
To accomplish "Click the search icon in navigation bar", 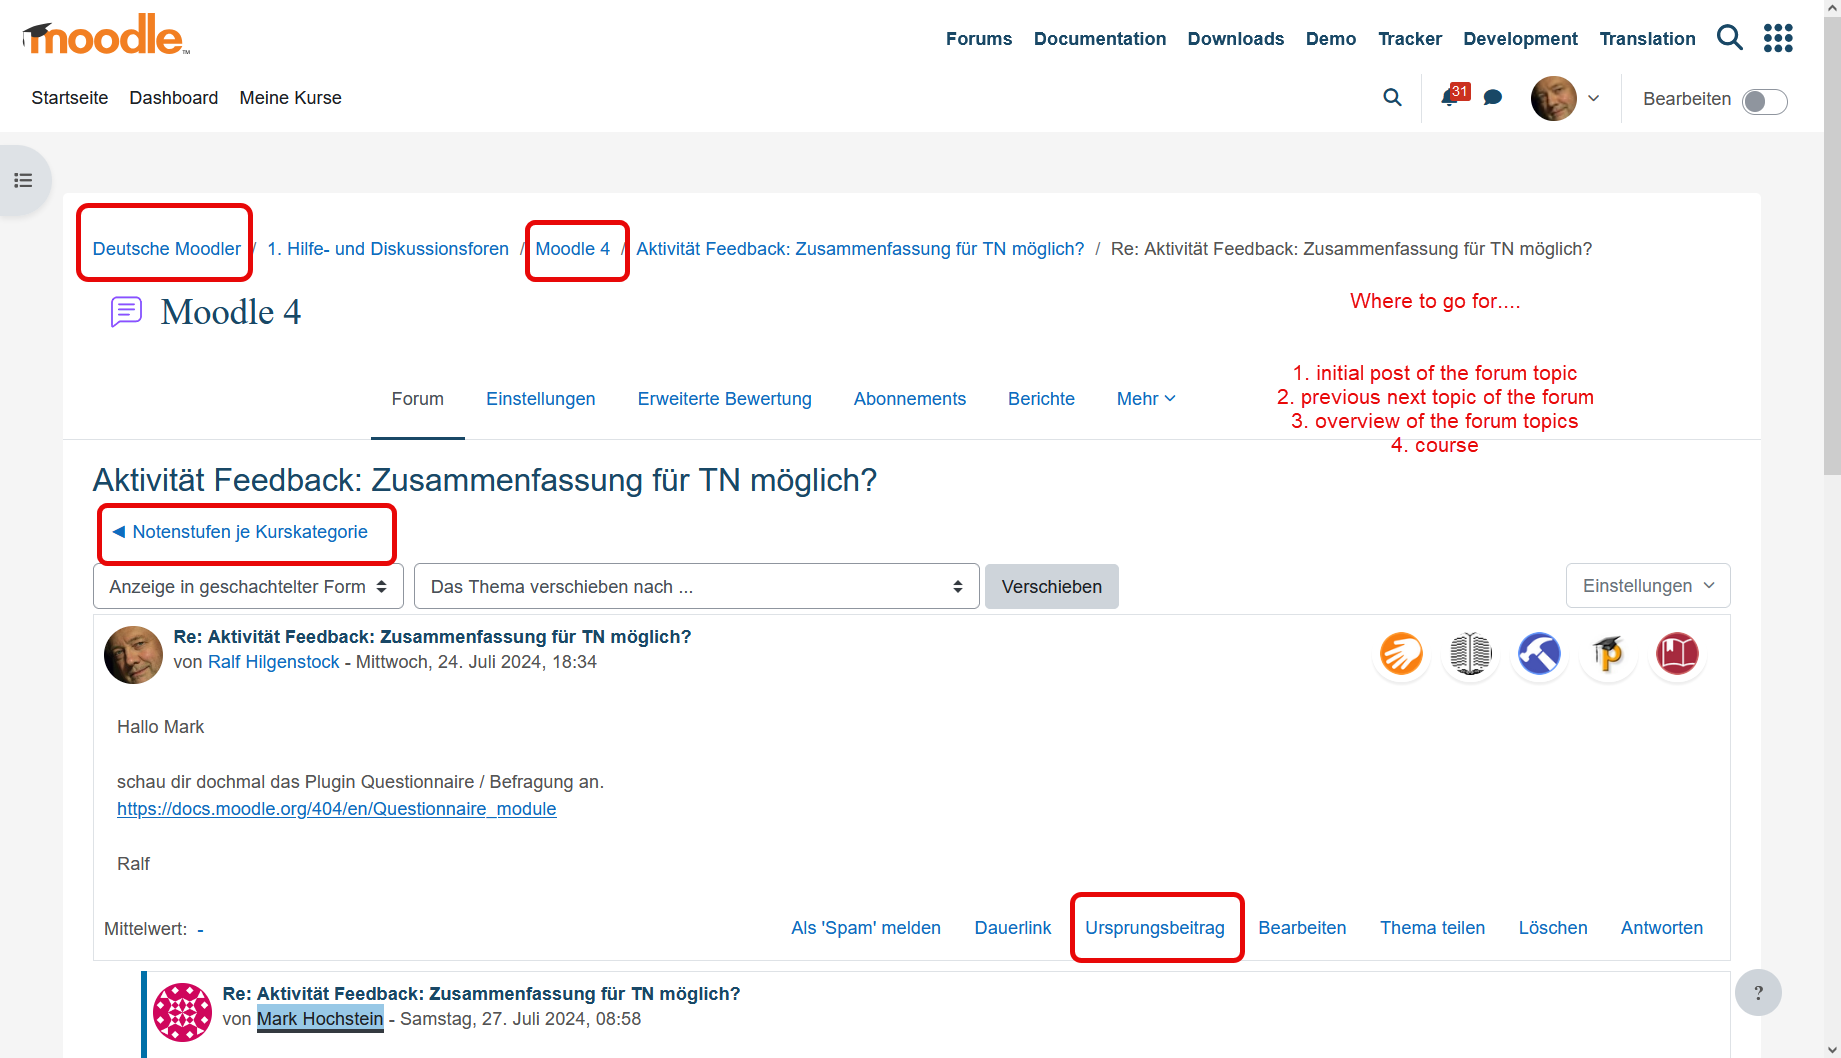I will [x=1392, y=98].
